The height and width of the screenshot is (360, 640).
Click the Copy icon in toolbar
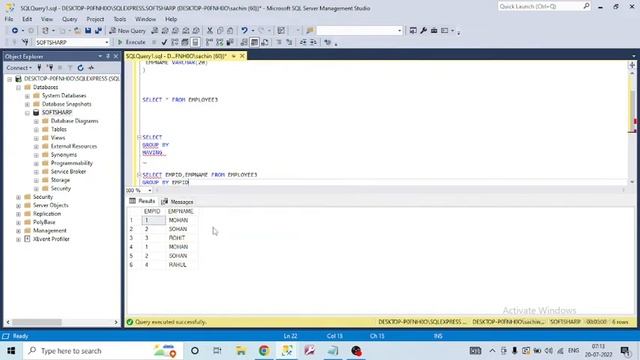pos(220,31)
